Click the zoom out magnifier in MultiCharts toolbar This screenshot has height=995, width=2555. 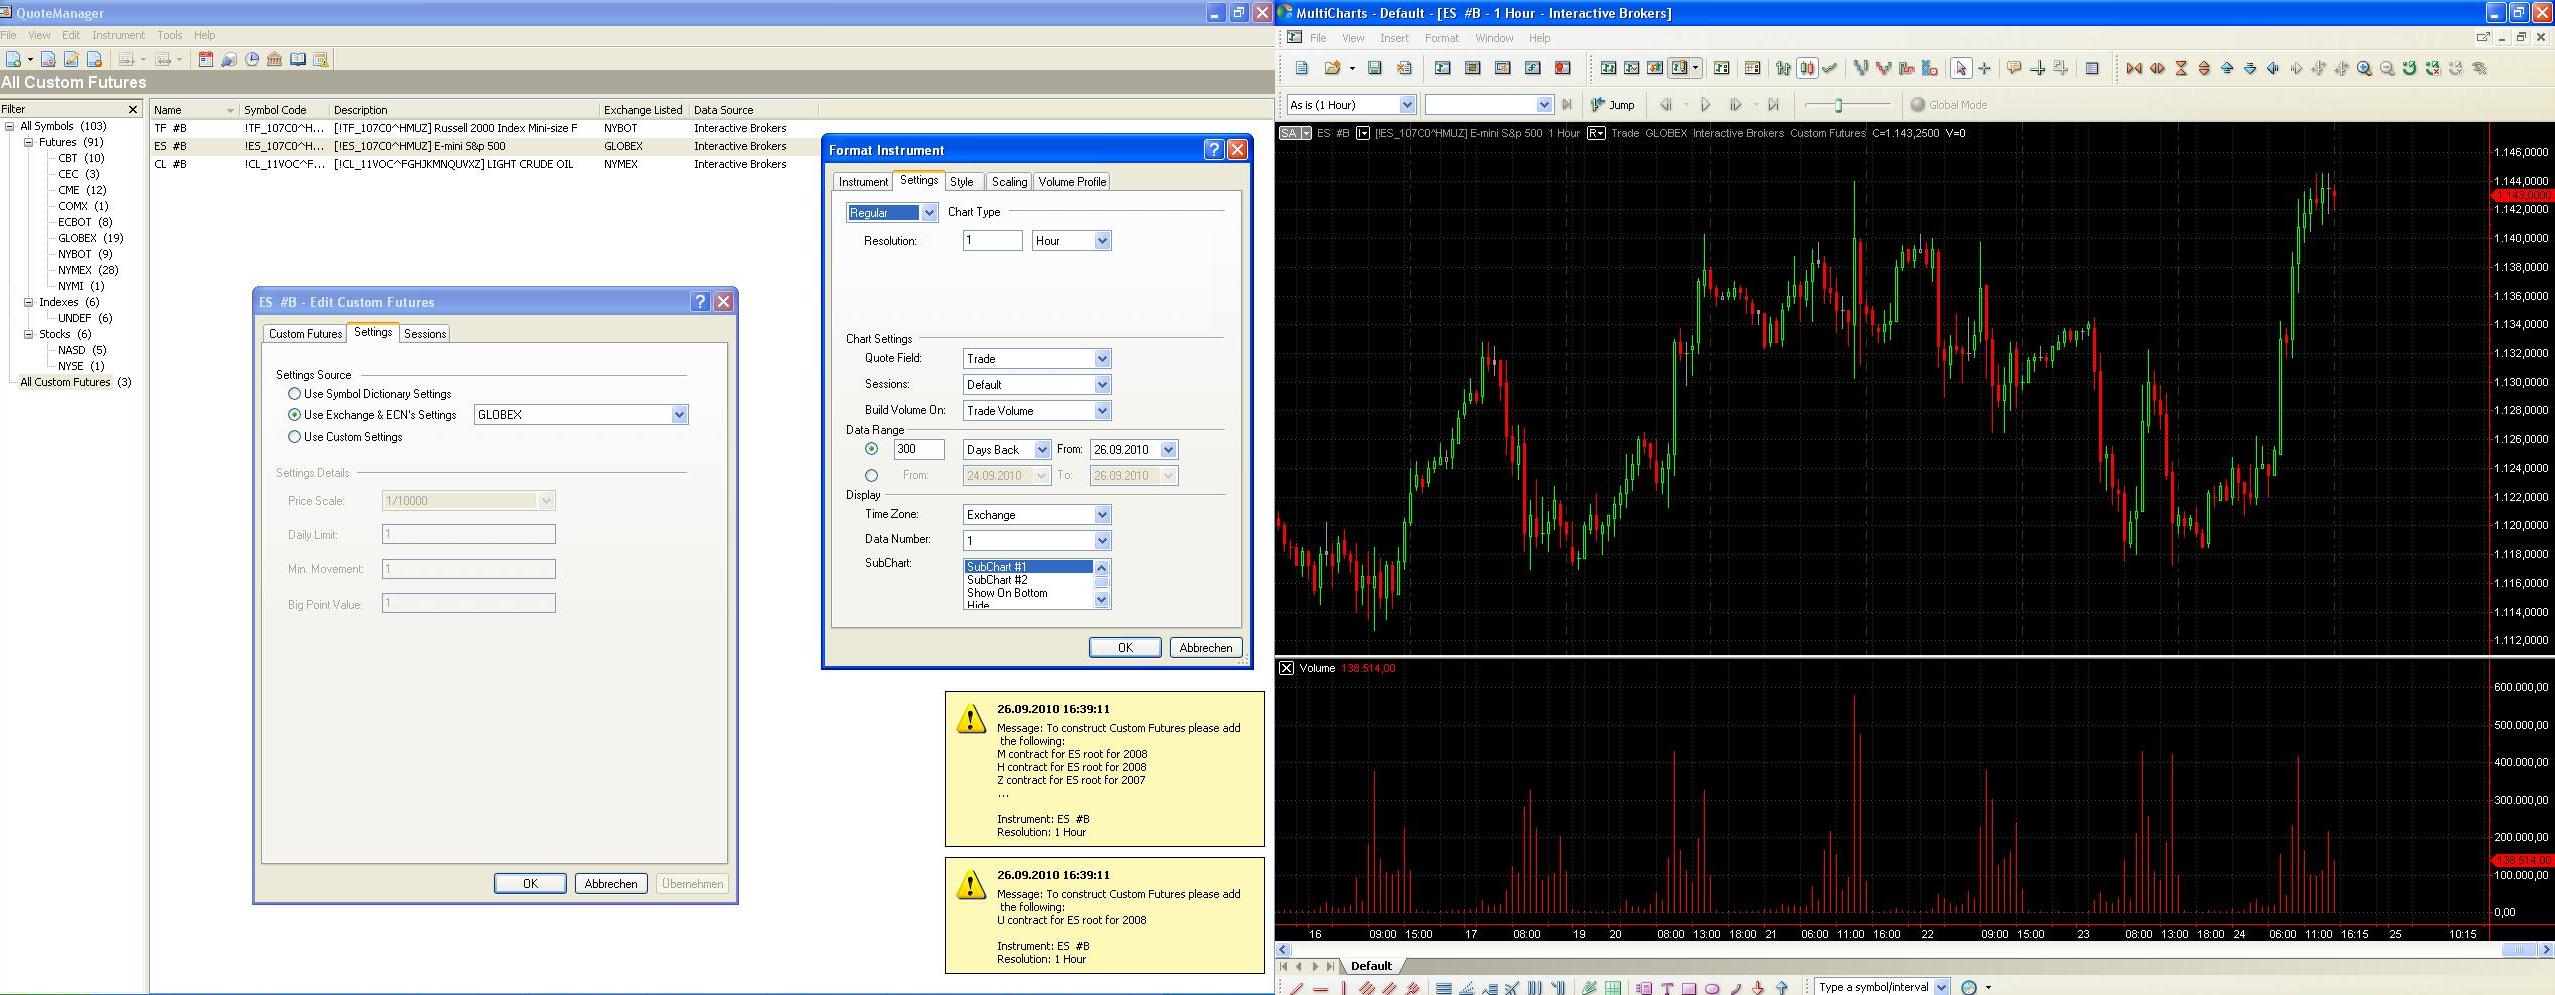click(2387, 68)
